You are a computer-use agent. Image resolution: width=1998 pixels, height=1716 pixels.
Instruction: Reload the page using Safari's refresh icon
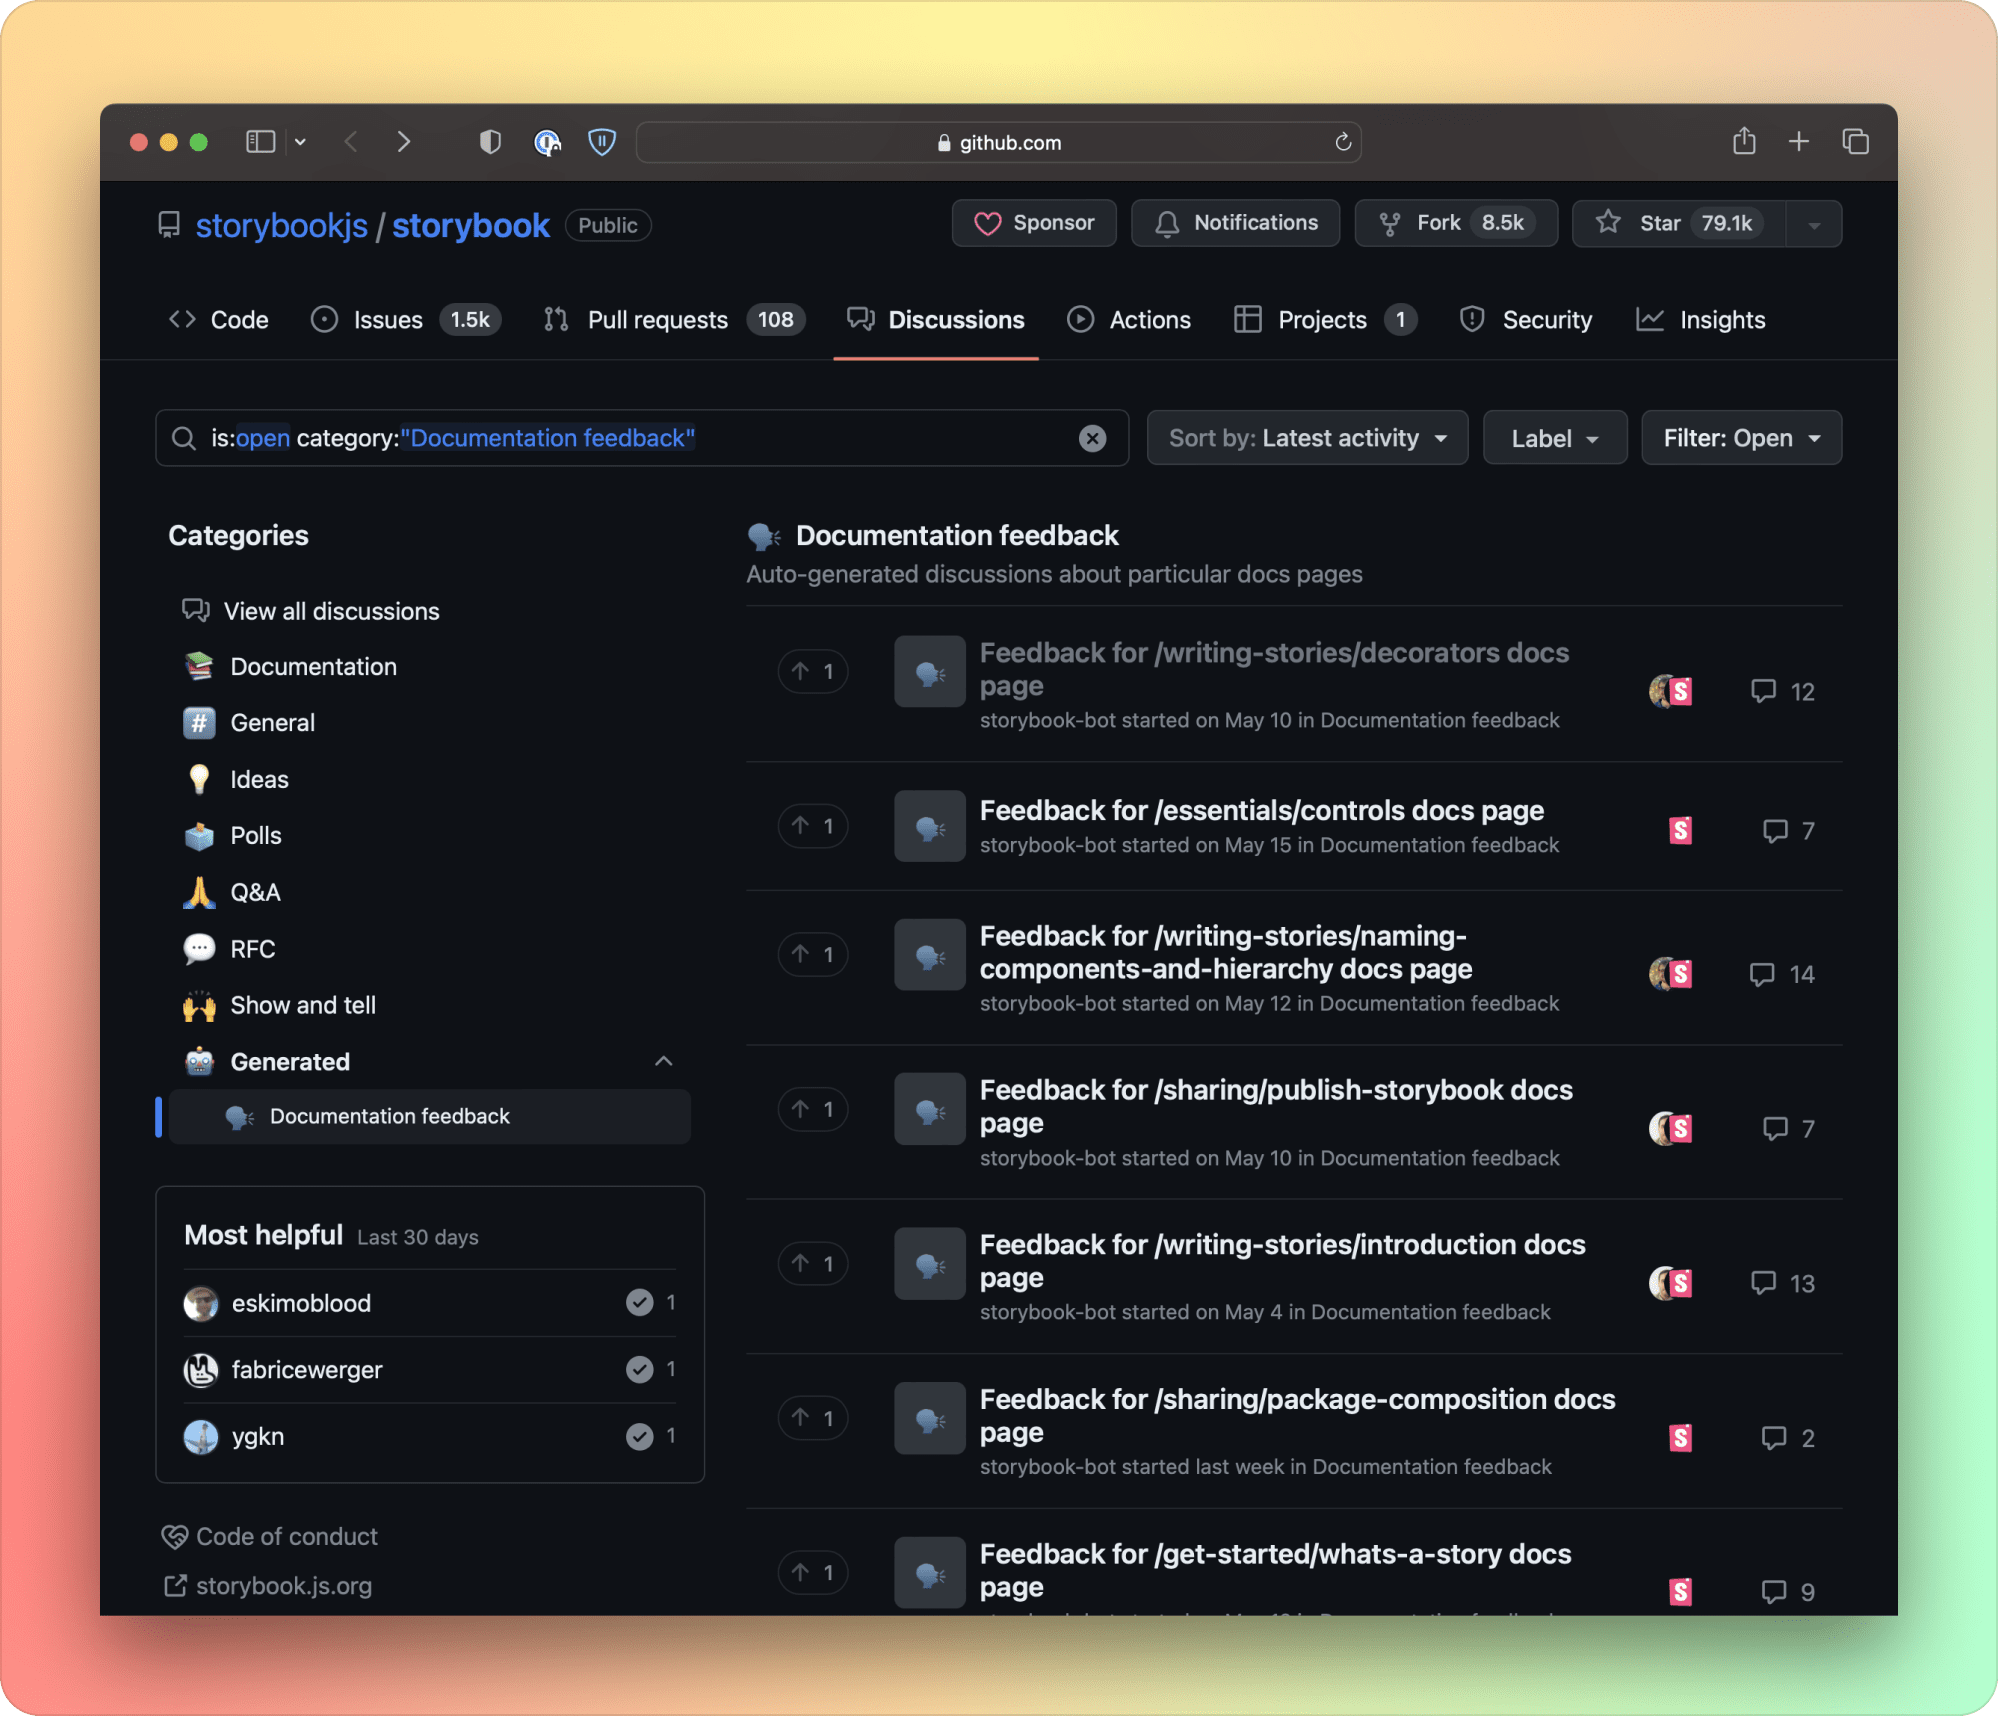(1342, 142)
